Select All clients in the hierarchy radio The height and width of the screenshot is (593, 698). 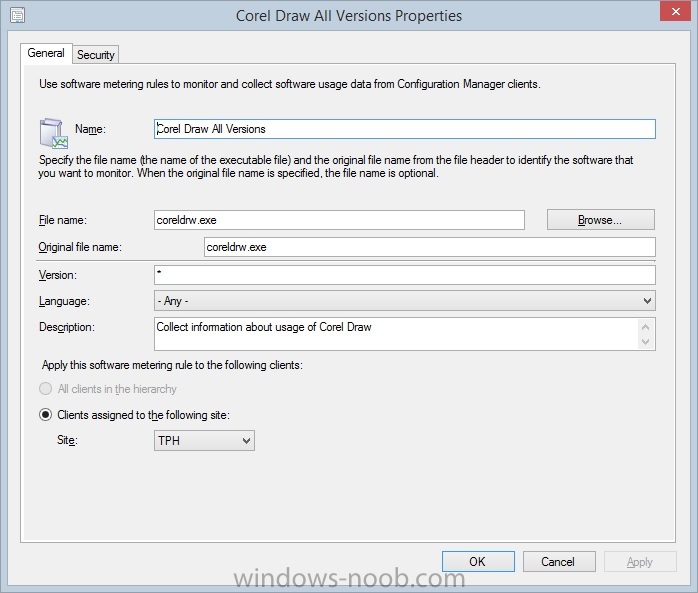45,389
